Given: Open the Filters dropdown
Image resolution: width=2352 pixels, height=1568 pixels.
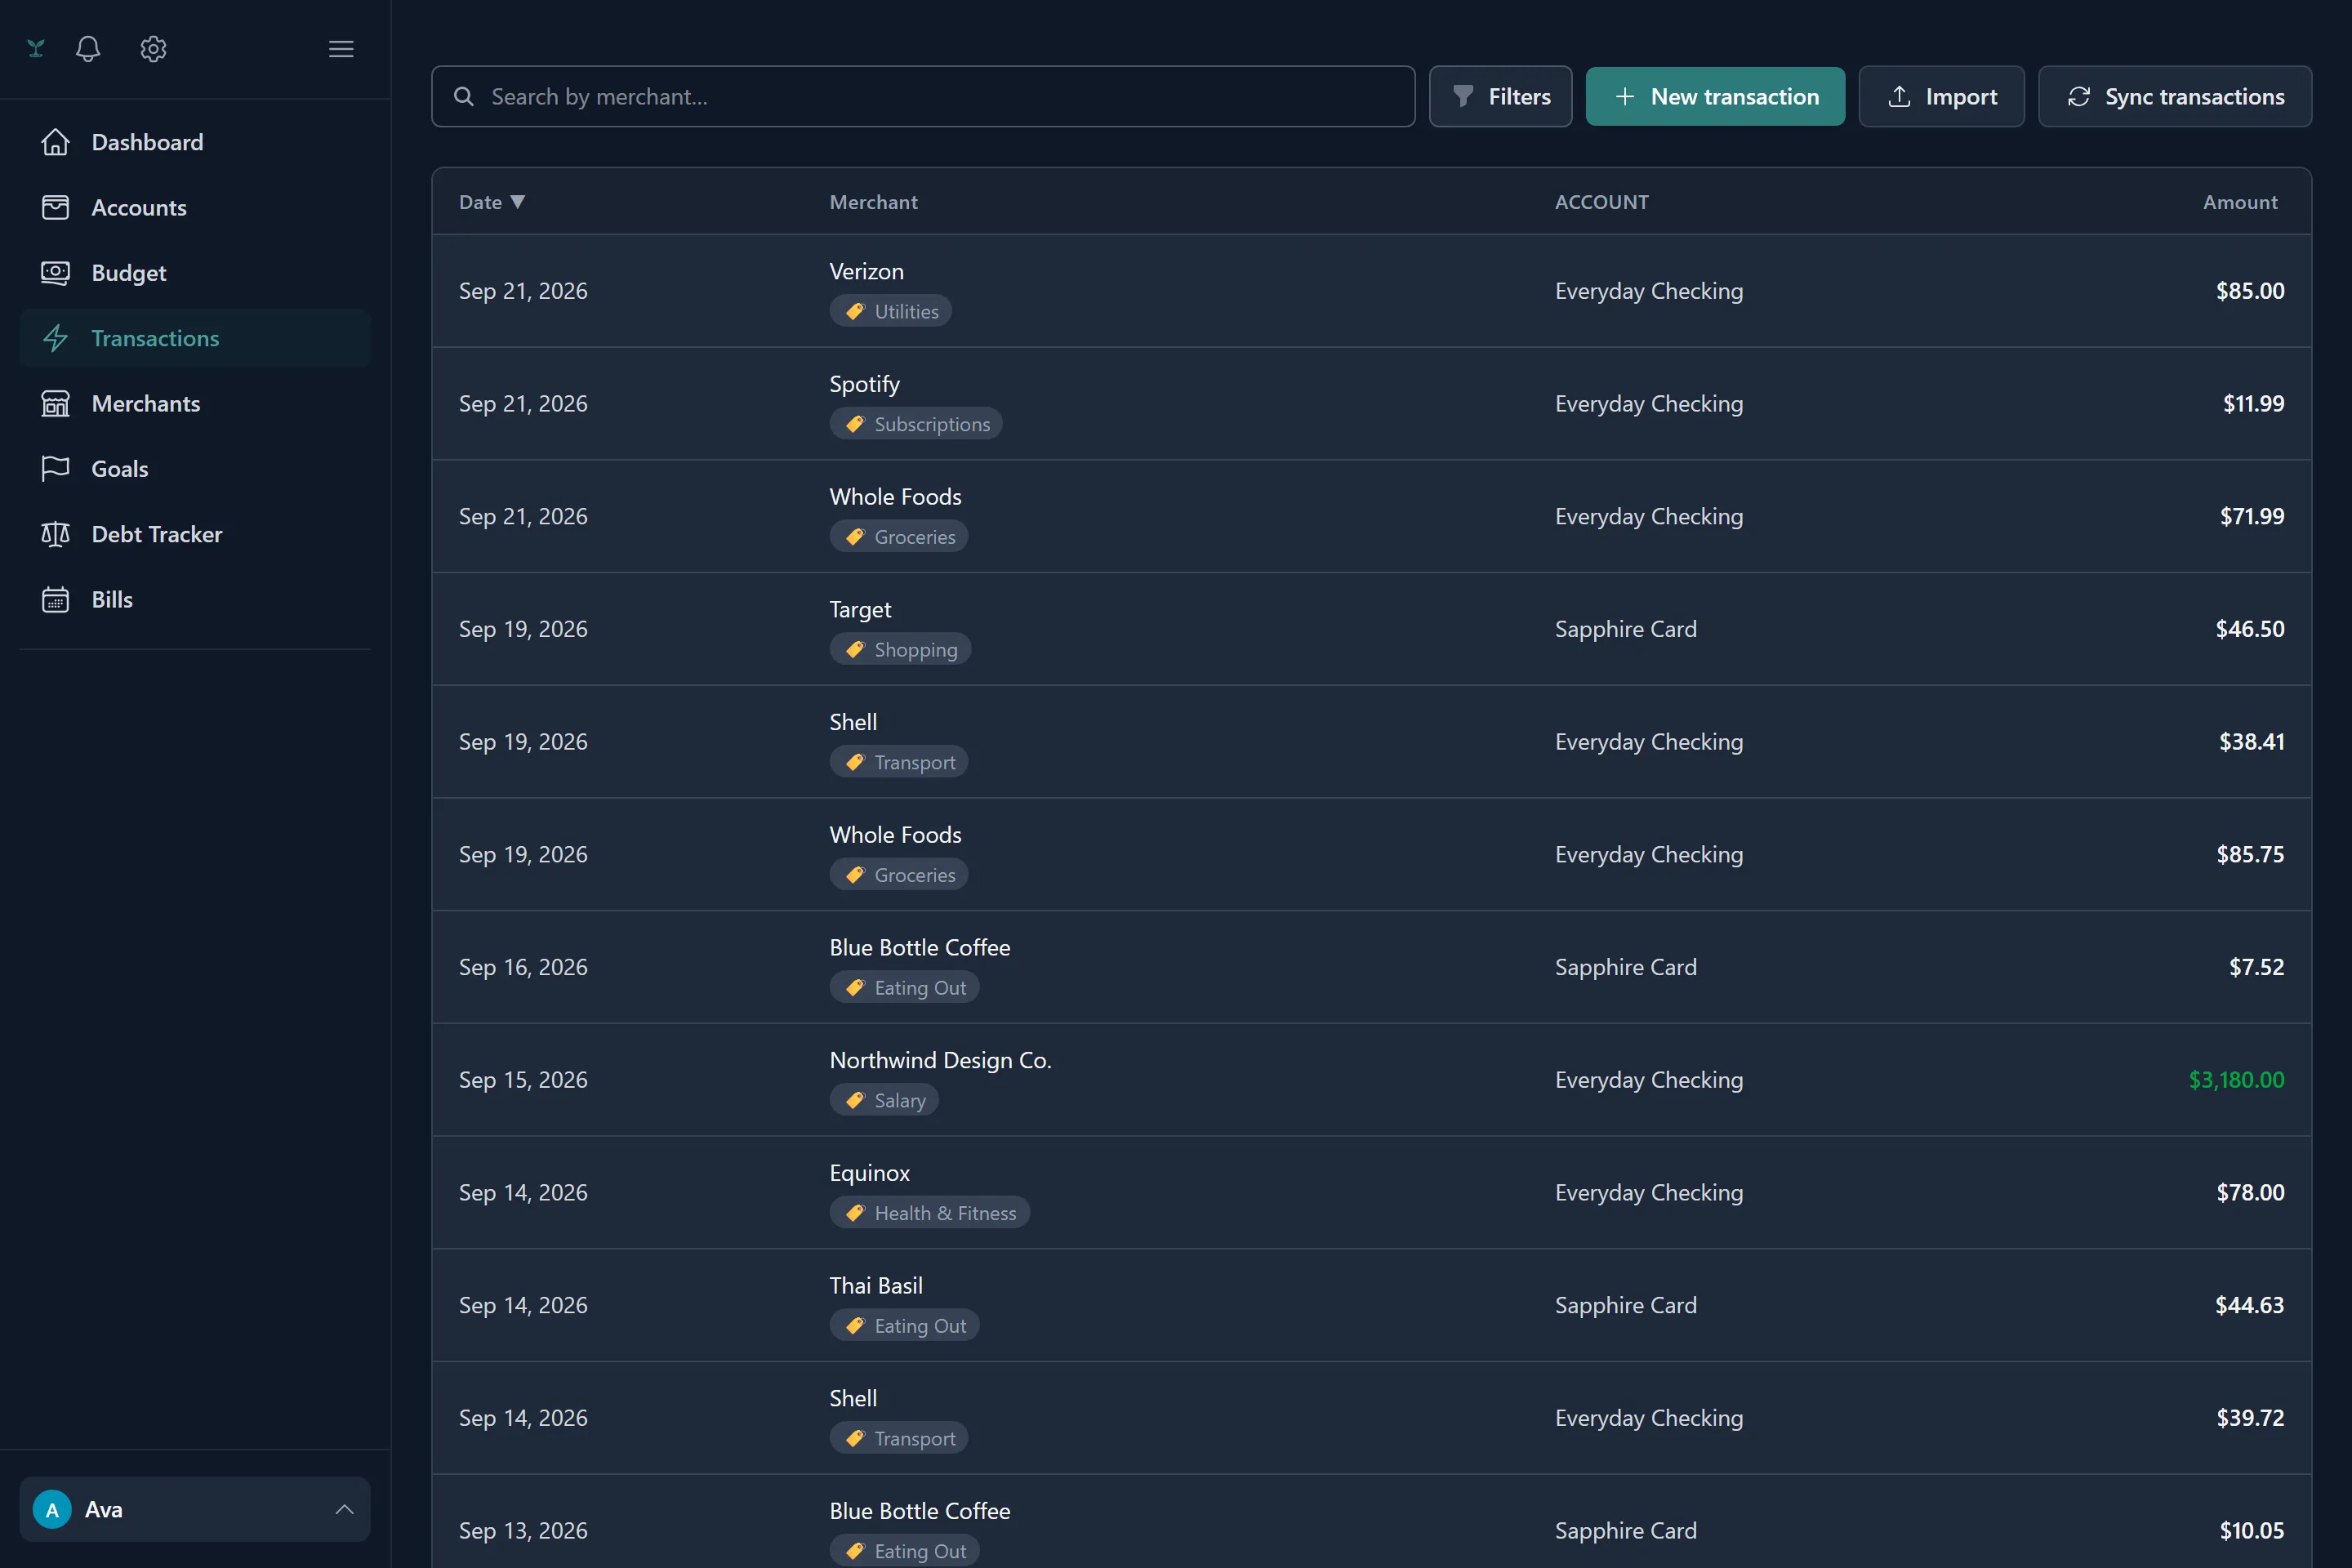Looking at the screenshot, I should point(1500,96).
